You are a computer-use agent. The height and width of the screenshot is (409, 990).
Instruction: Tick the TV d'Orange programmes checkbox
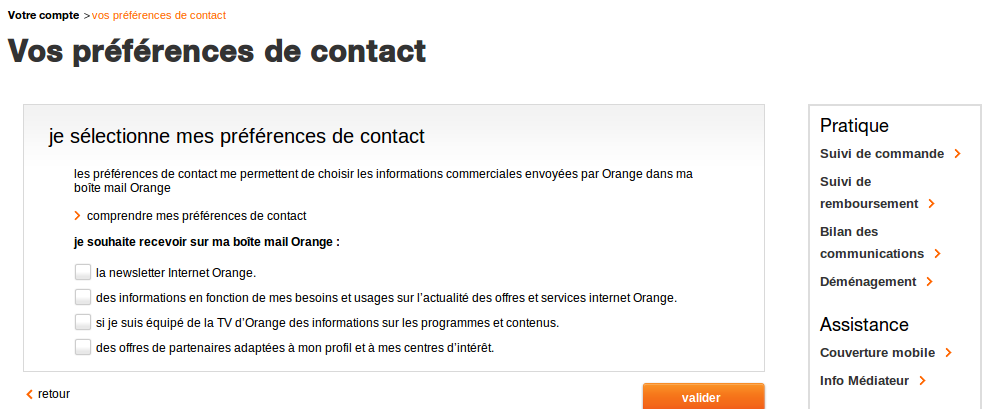tap(82, 322)
